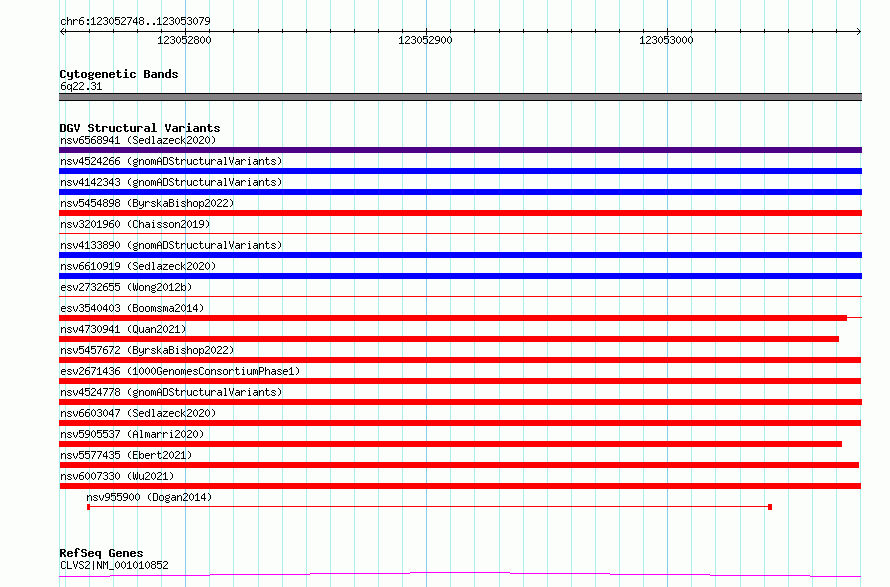This screenshot has width=890, height=587.
Task: Select nsv4730941 (Quan2021) label
Action: click(x=123, y=329)
